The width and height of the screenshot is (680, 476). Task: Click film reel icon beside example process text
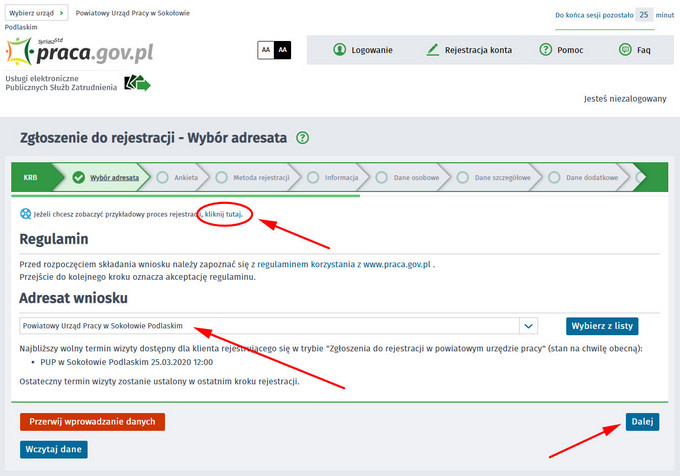click(26, 214)
